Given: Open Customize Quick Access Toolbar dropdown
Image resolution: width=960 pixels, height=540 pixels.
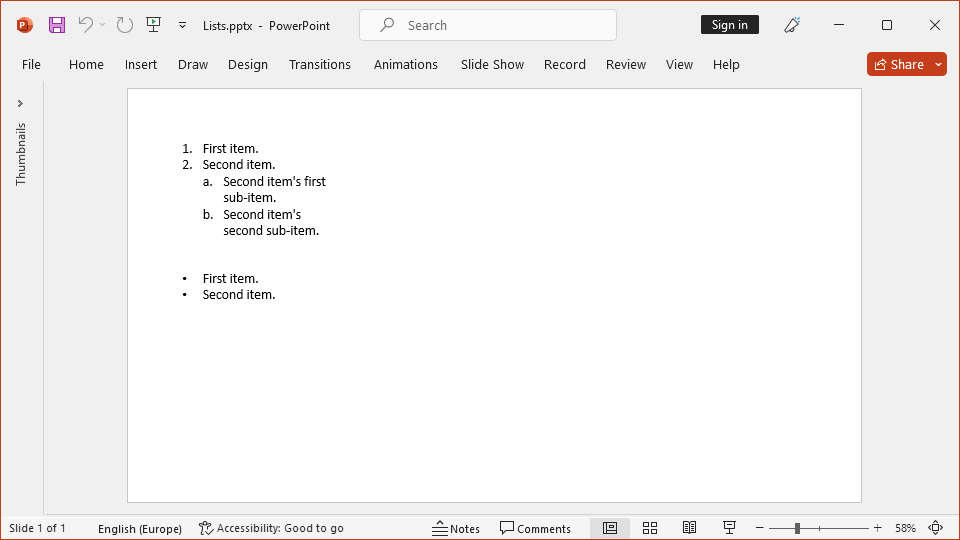Looking at the screenshot, I should tap(182, 25).
